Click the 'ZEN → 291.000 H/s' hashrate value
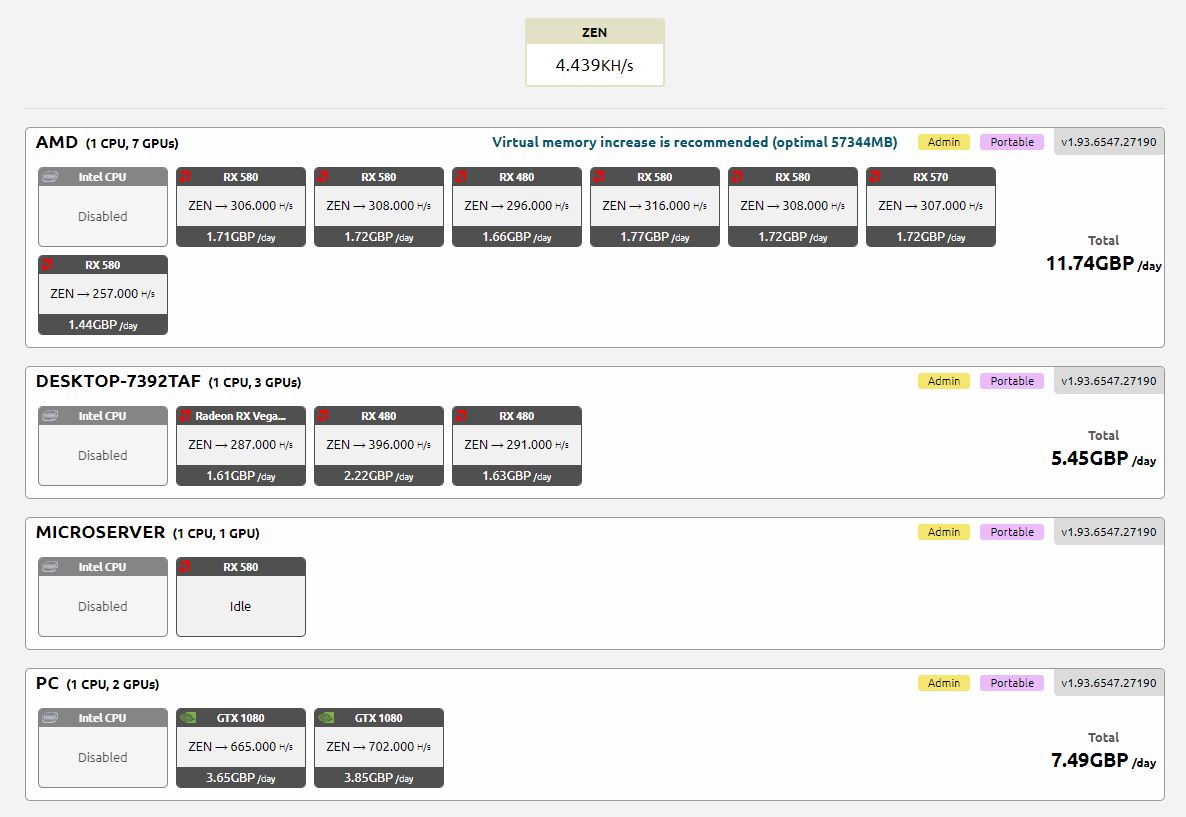Image resolution: width=1186 pixels, height=817 pixels. click(x=517, y=445)
